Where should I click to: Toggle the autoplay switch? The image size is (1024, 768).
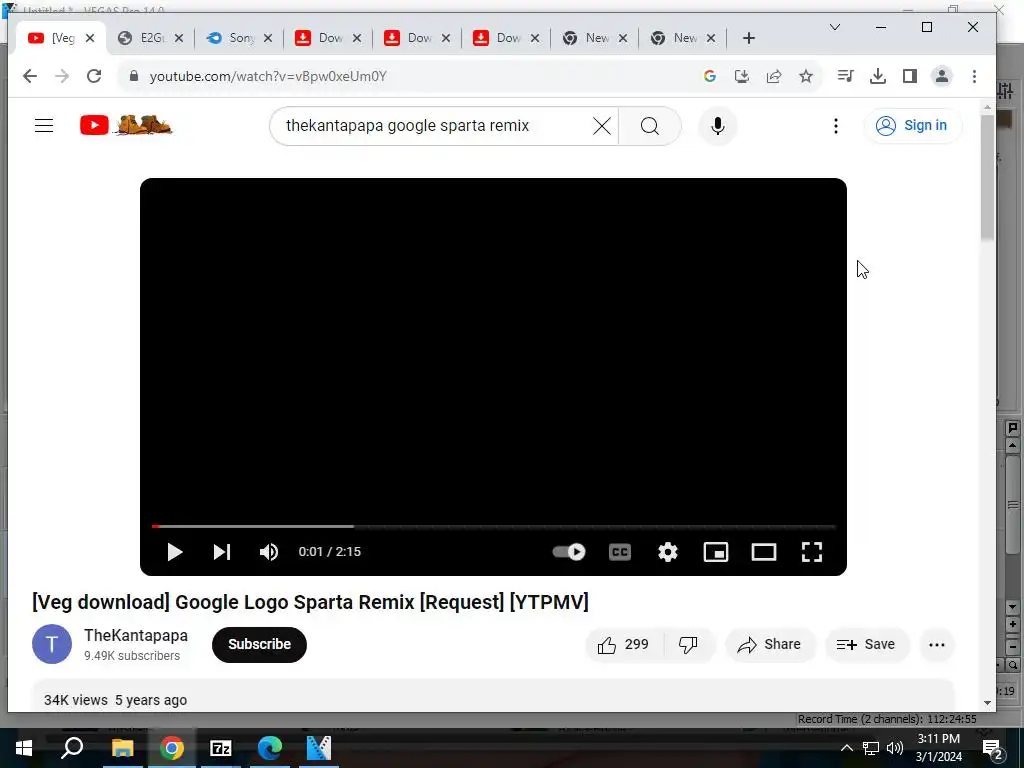[x=569, y=552]
